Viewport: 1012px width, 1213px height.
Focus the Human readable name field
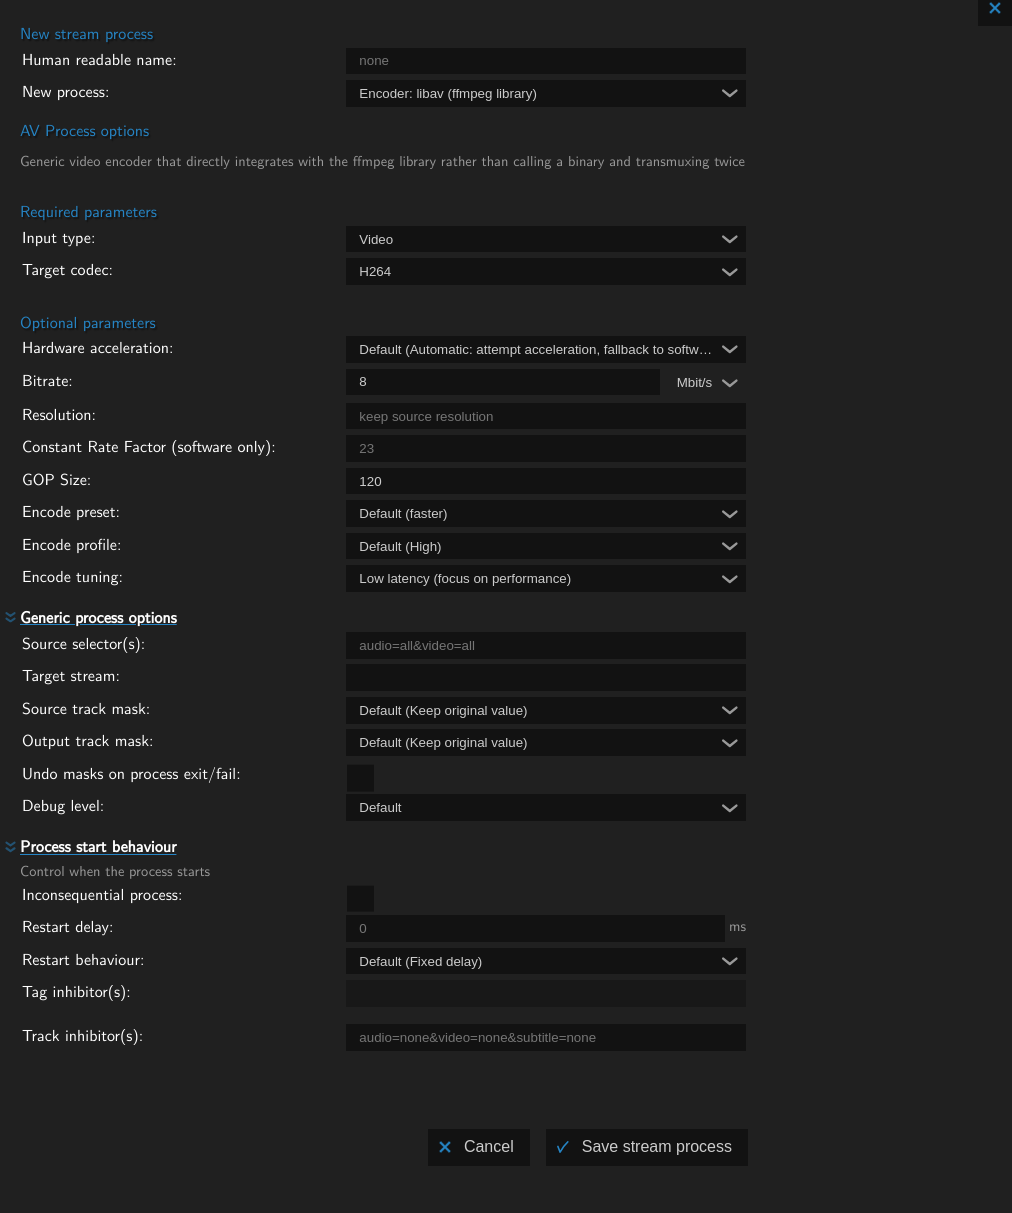pyautogui.click(x=545, y=61)
